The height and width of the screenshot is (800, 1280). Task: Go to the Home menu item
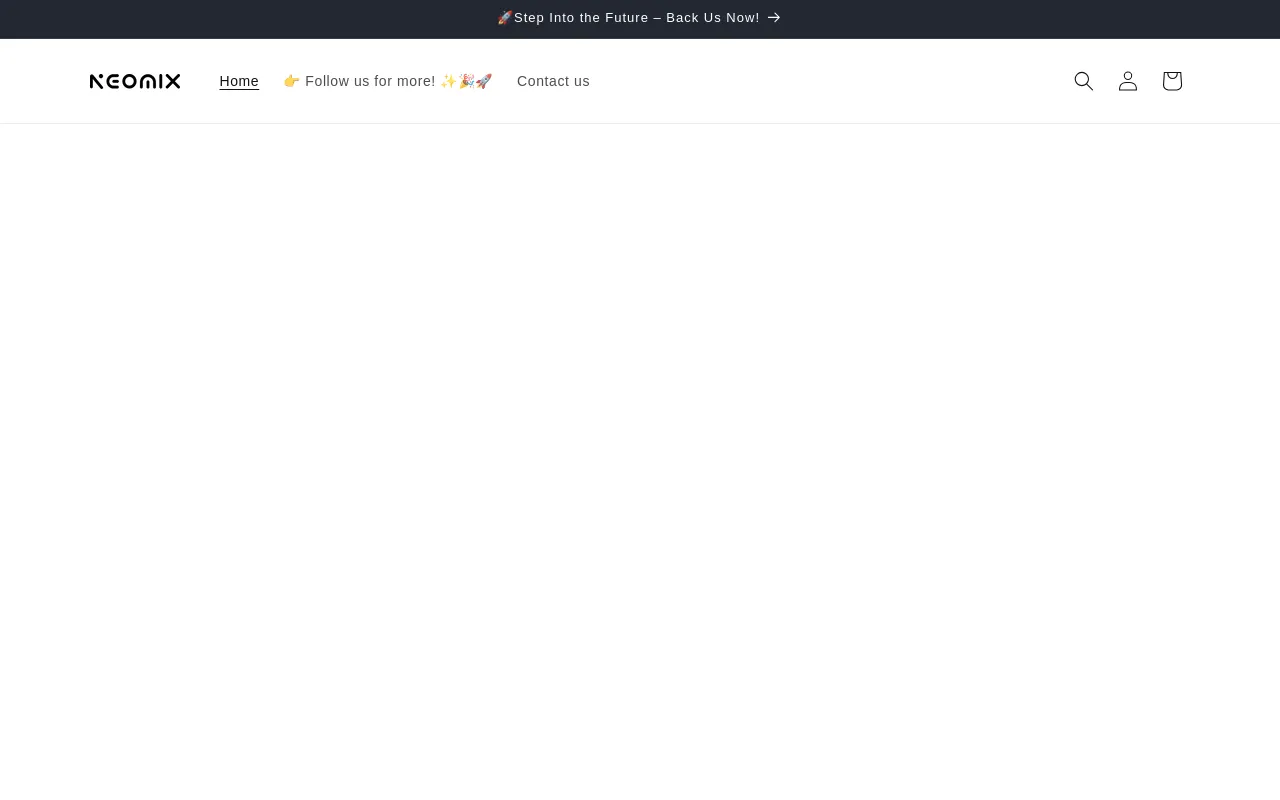[239, 81]
